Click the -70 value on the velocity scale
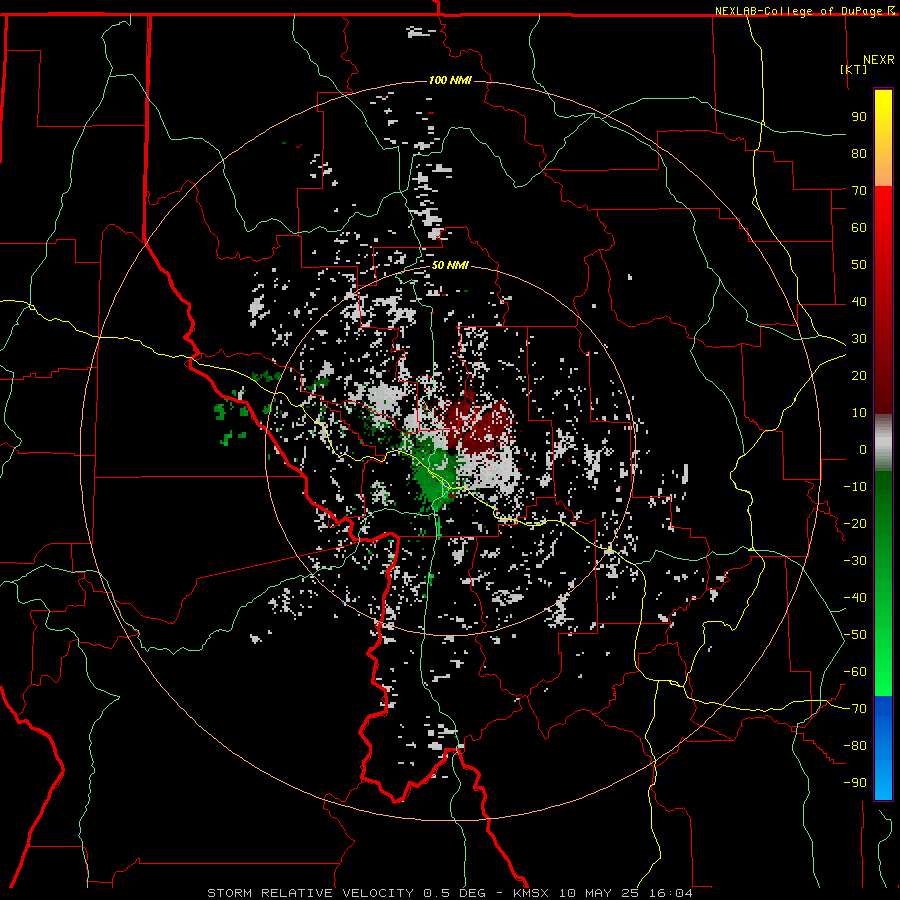Viewport: 900px width, 900px height. (855, 709)
